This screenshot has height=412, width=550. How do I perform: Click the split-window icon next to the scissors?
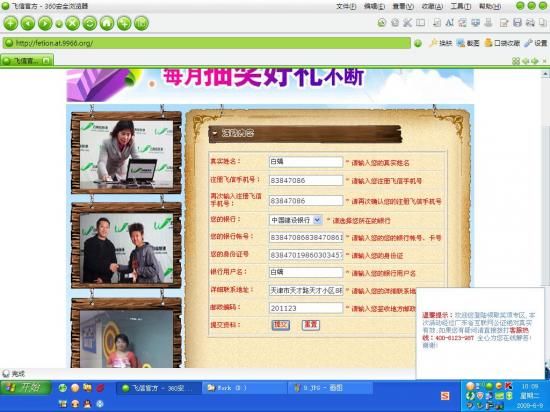coord(420,23)
